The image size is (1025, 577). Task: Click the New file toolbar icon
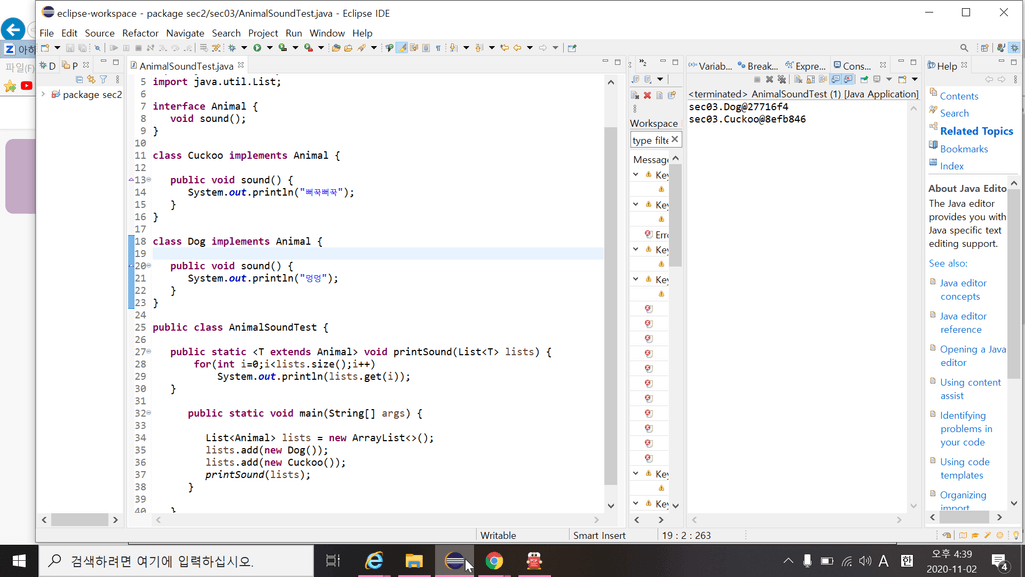point(44,48)
